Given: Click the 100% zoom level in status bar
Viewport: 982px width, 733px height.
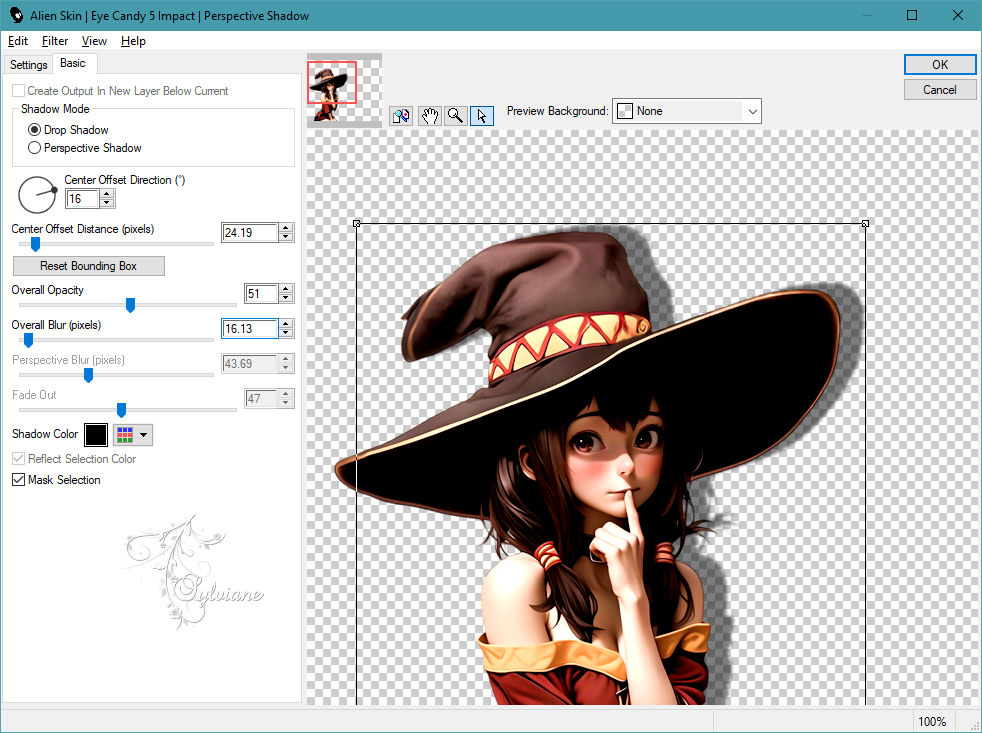Looking at the screenshot, I should coord(931,722).
